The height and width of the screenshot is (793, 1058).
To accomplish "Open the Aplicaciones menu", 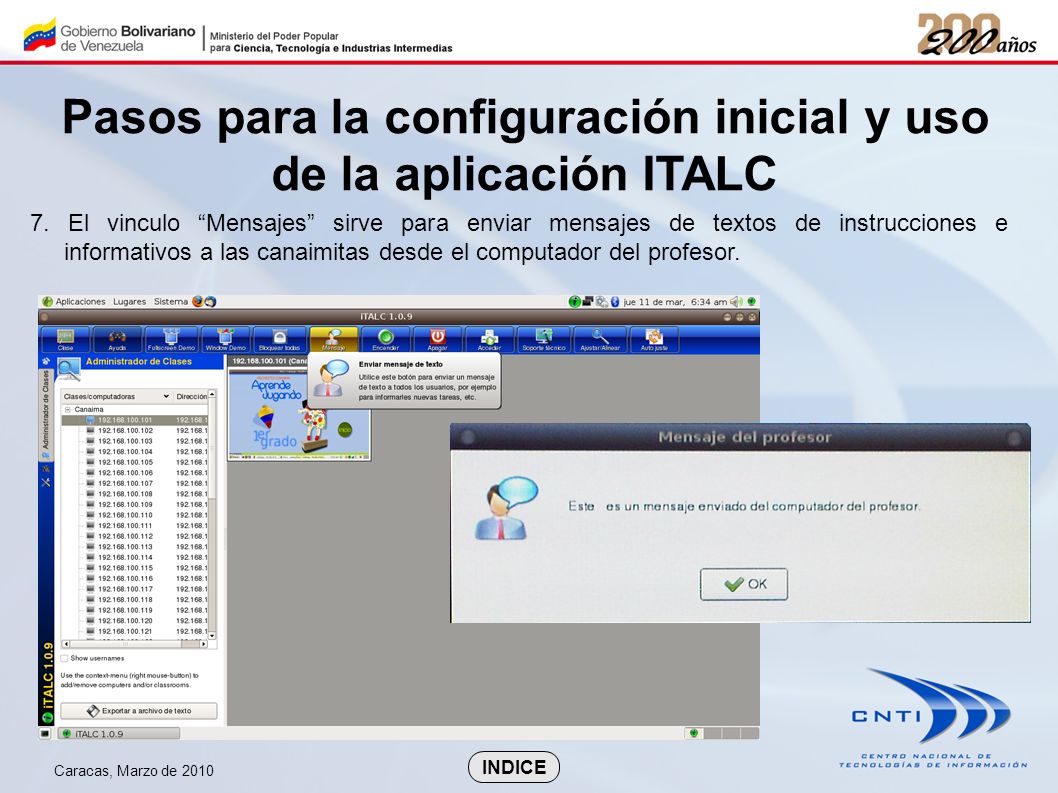I will [80, 302].
